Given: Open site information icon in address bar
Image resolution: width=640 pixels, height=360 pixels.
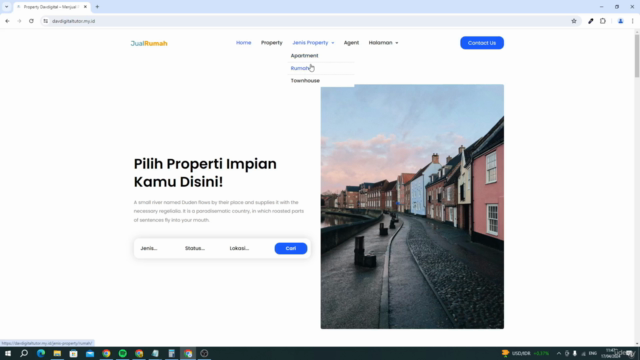Looking at the screenshot, I should pyautogui.click(x=45, y=21).
